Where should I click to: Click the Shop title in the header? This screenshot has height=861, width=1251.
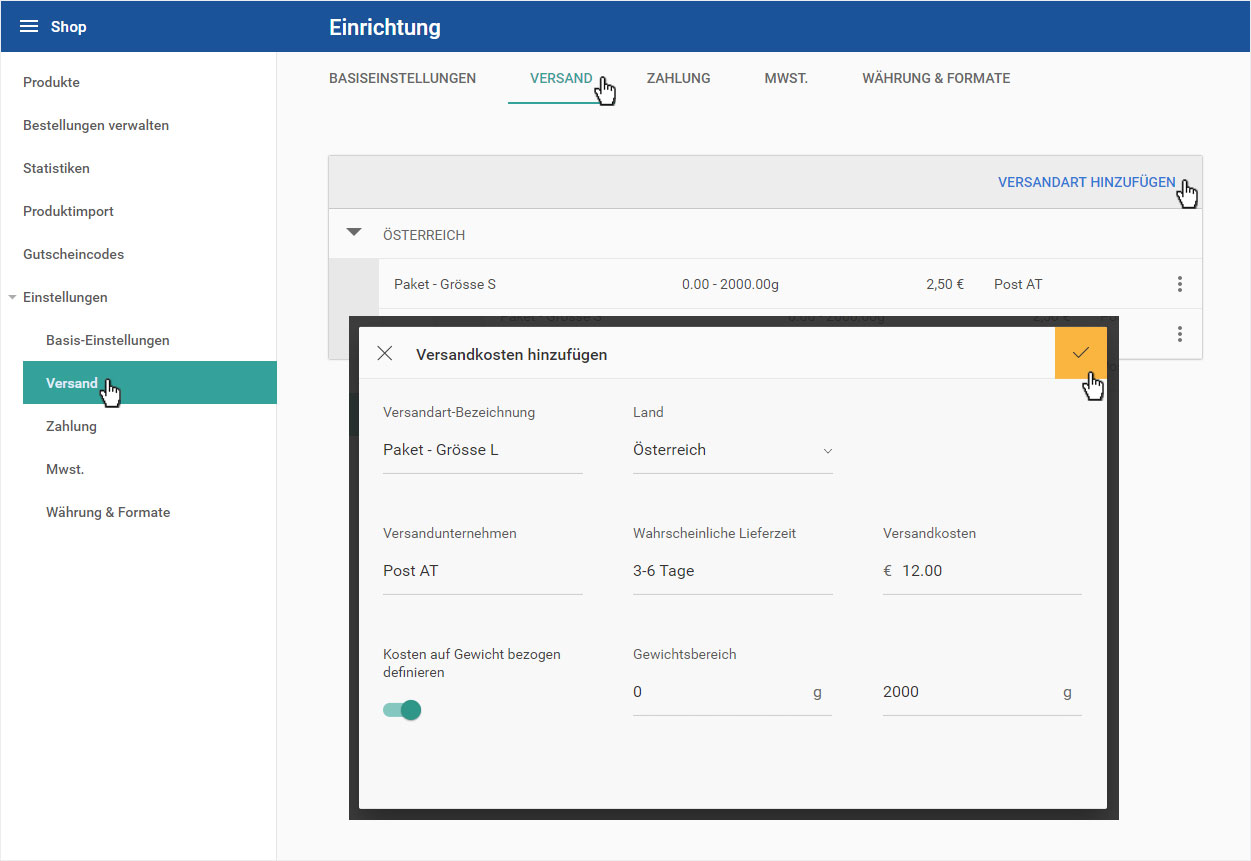click(x=69, y=27)
